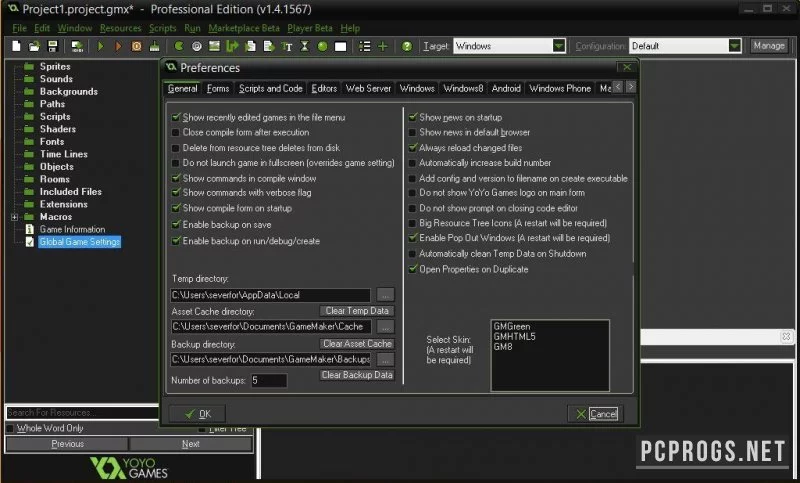This screenshot has width=800, height=483.
Task: Browse for Asset Cache directory ellipsis button
Action: 386,326
